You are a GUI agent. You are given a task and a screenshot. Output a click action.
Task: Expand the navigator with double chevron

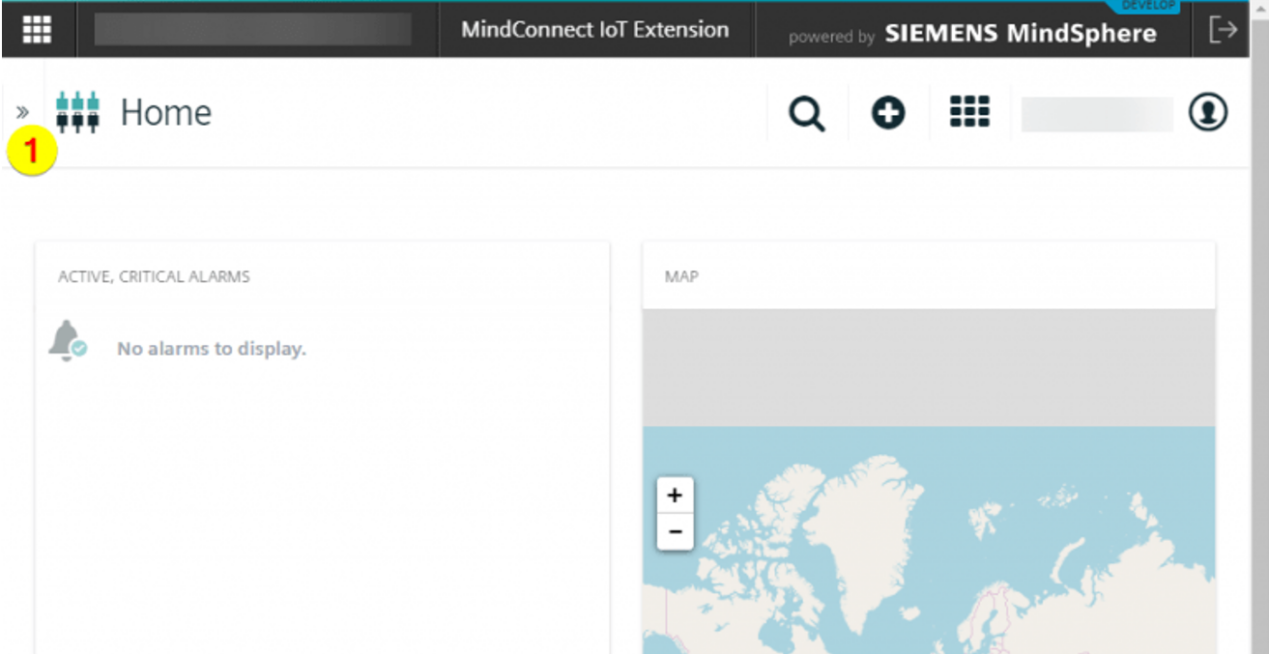point(22,112)
